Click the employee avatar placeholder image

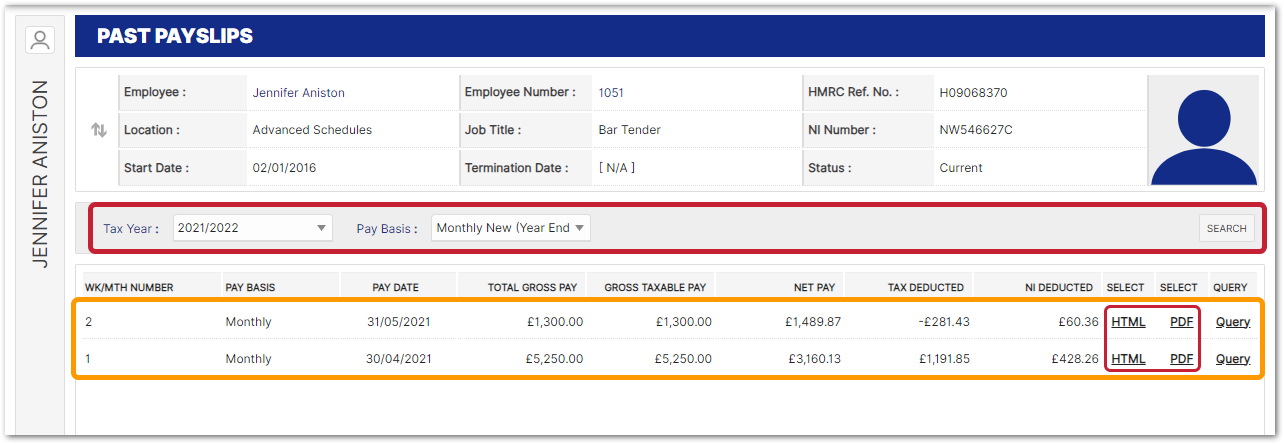1202,131
